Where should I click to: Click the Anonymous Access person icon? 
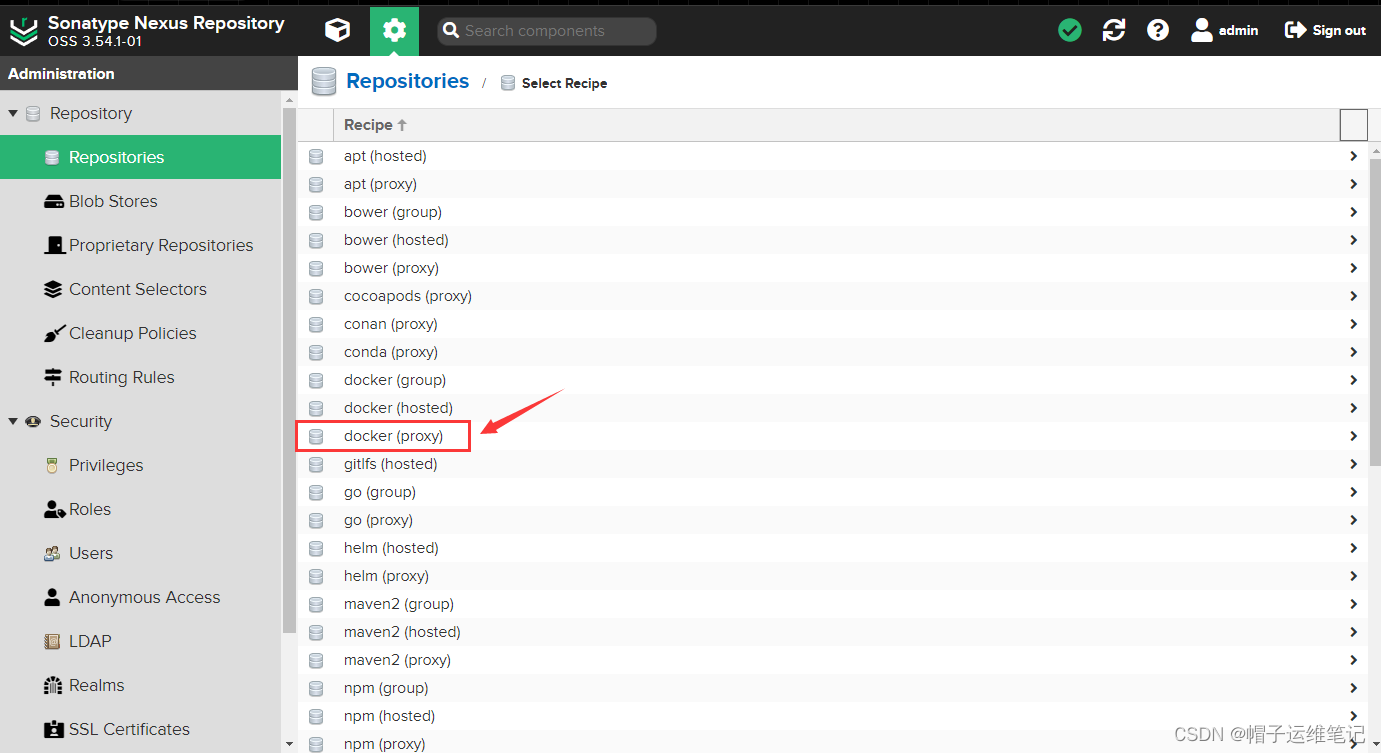(x=53, y=597)
